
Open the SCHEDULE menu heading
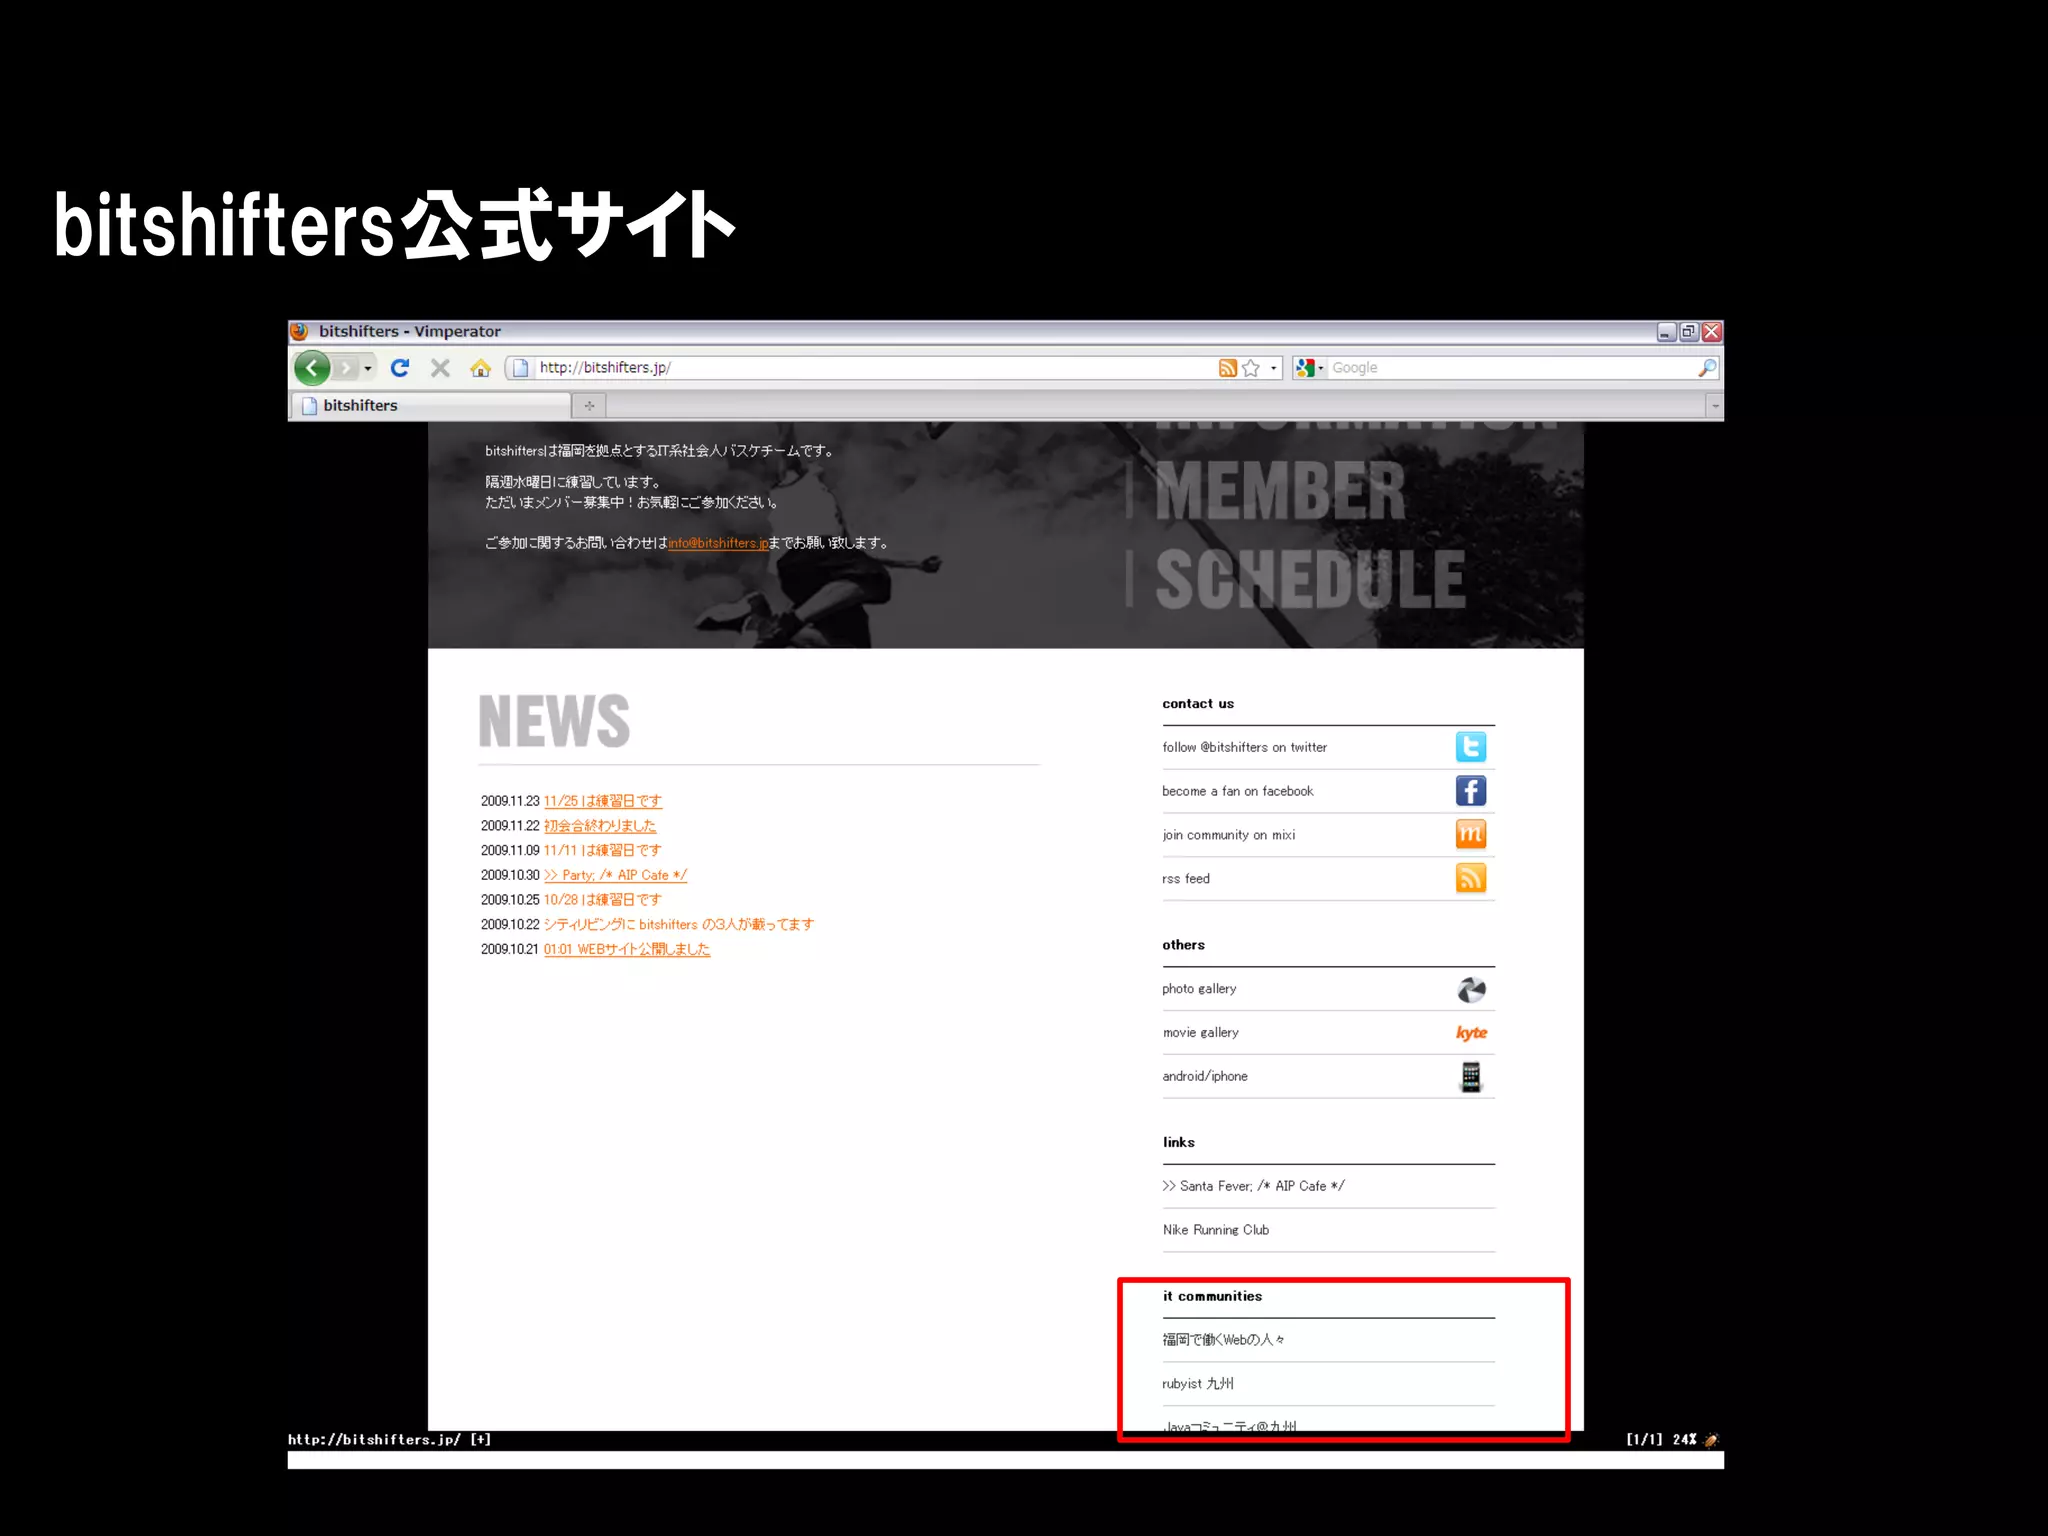tap(1310, 579)
